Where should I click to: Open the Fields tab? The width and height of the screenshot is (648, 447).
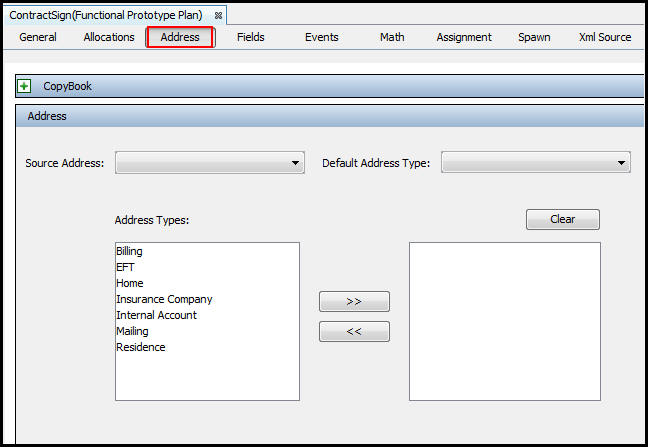(x=250, y=37)
